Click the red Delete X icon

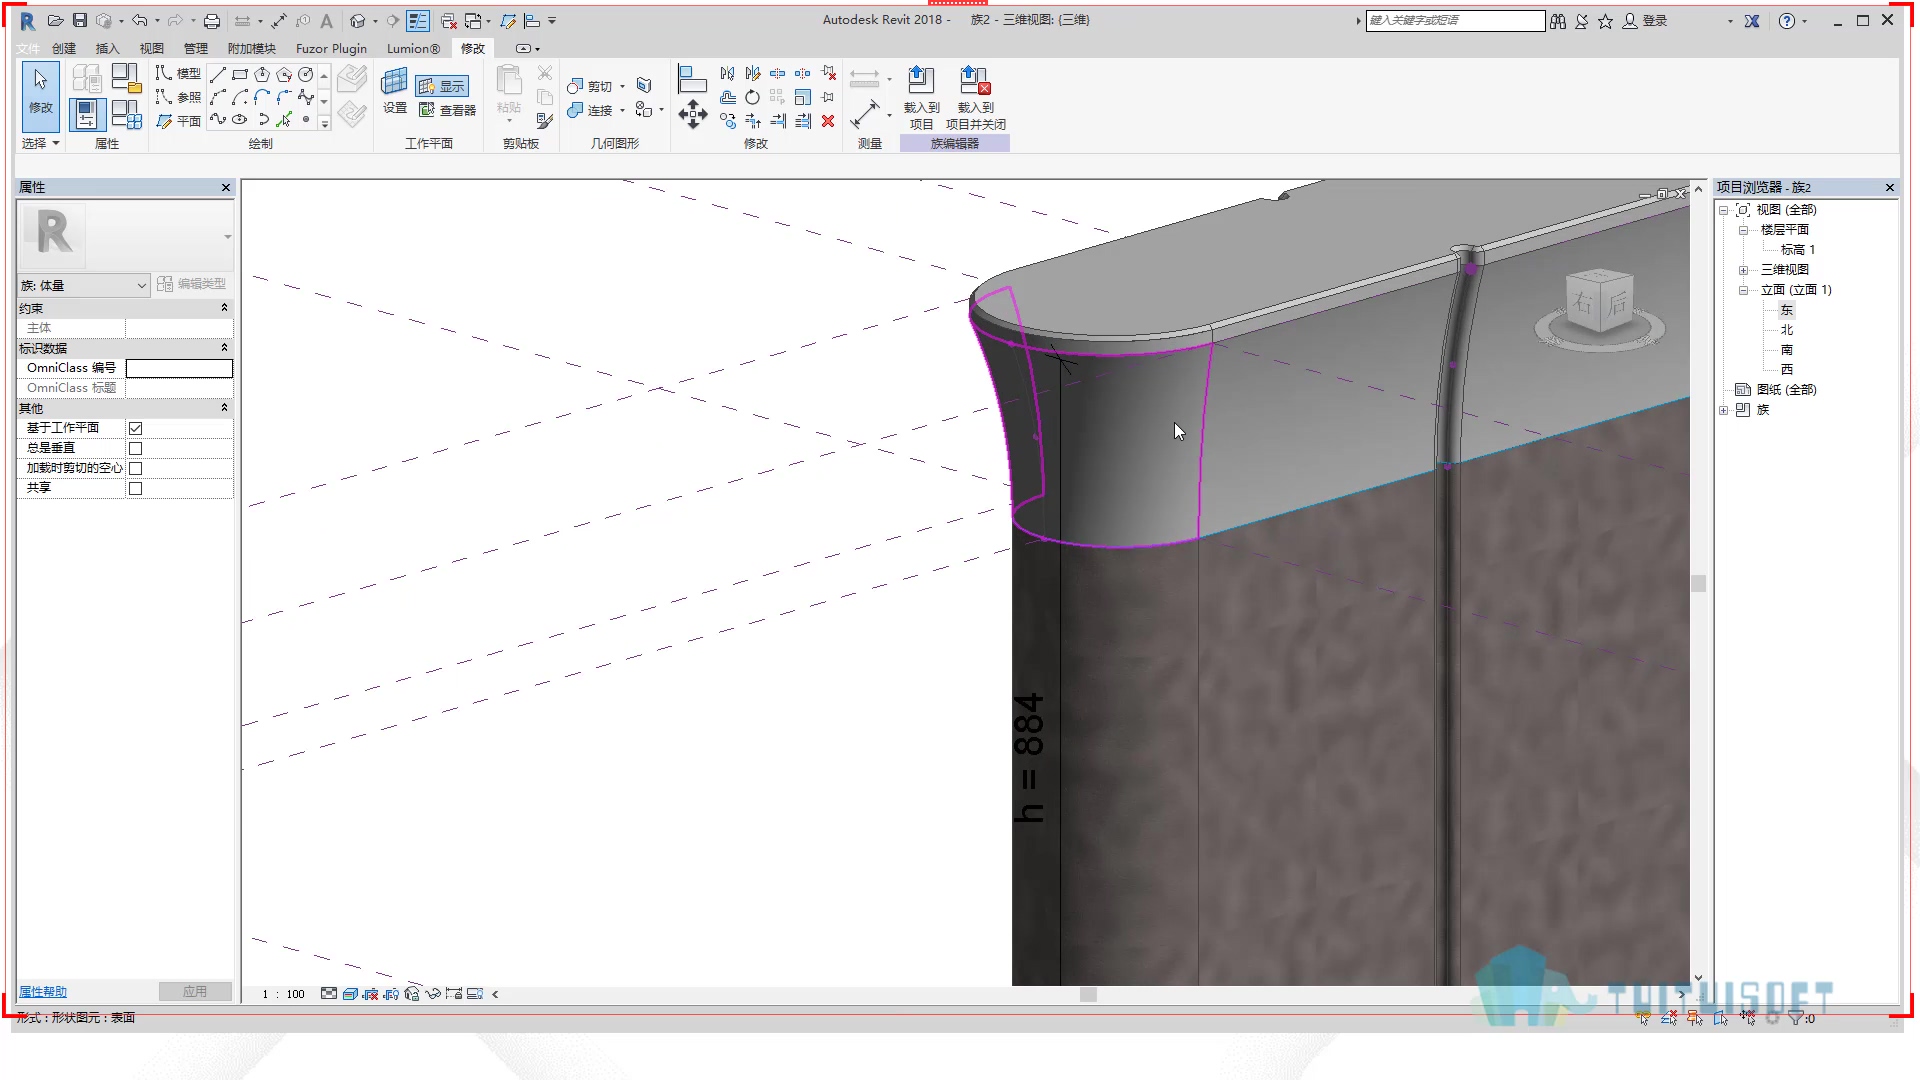[x=828, y=121]
